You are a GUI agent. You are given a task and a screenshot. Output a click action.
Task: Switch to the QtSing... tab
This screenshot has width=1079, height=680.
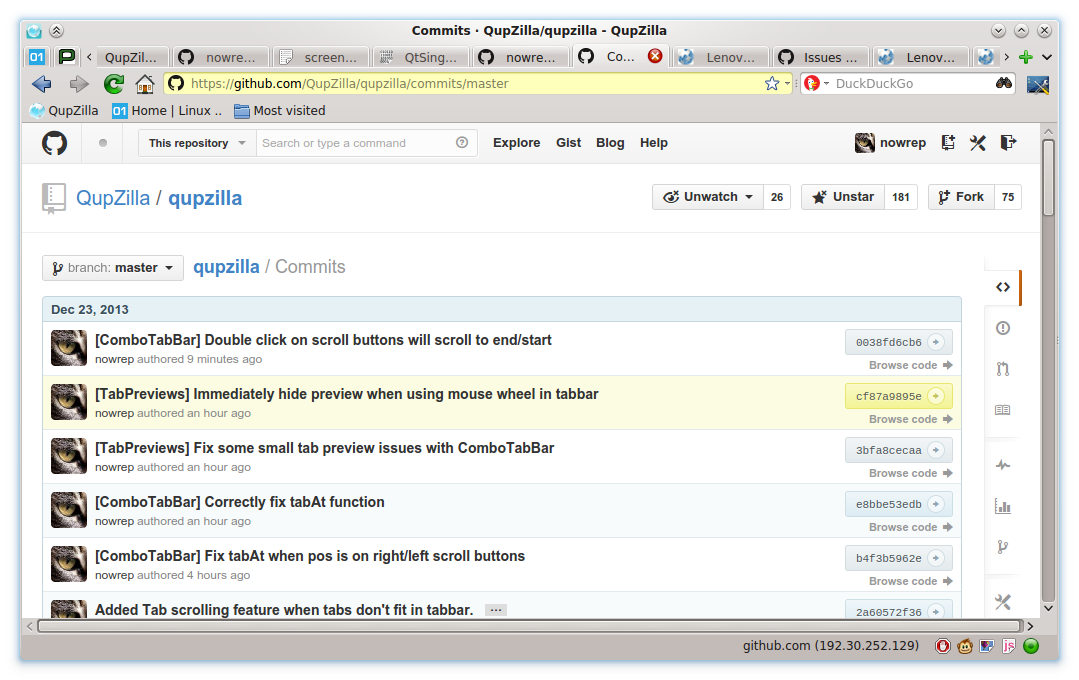(420, 57)
